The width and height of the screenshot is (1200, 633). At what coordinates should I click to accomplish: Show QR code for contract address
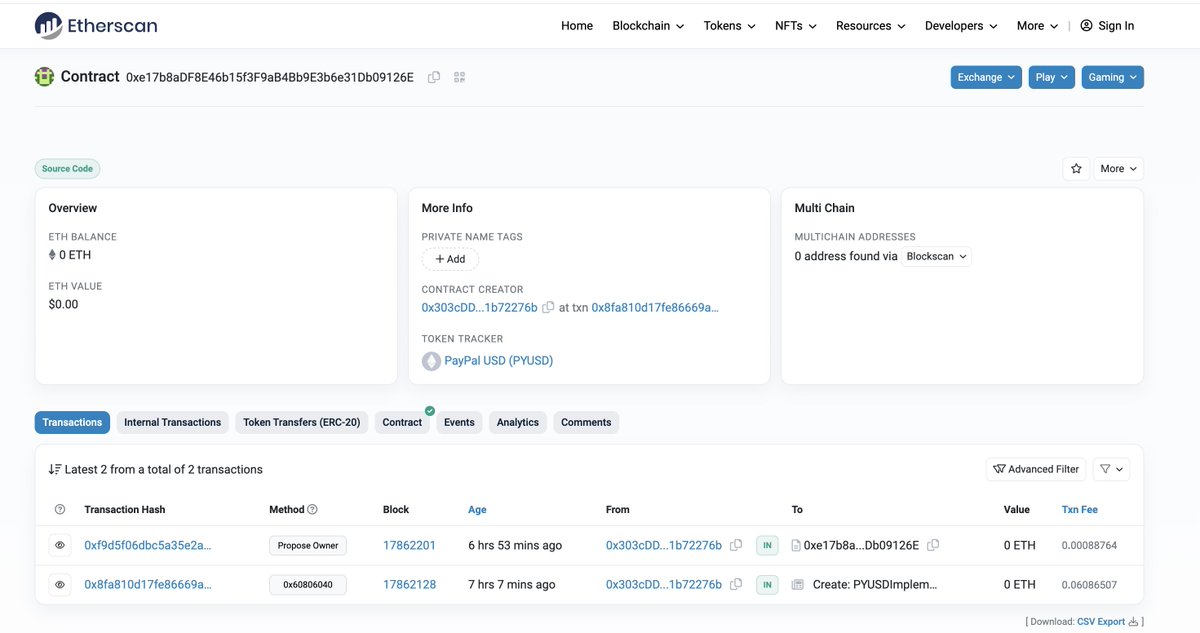coord(460,77)
